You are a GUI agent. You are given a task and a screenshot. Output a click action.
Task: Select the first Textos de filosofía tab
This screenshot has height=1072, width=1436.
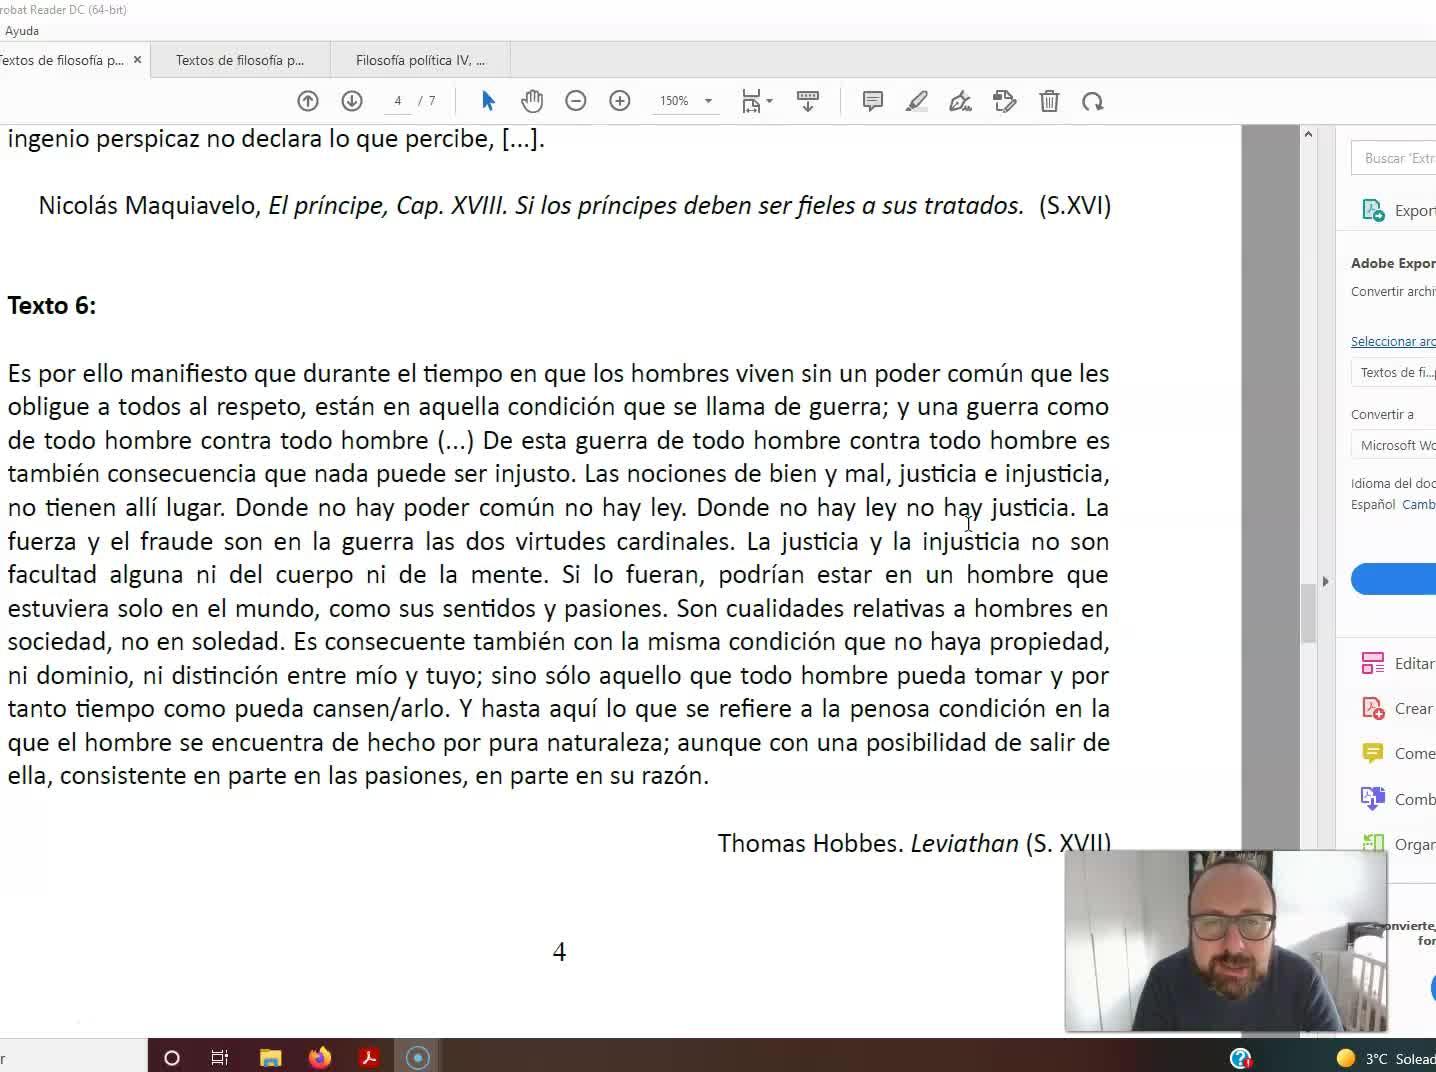[x=62, y=60]
